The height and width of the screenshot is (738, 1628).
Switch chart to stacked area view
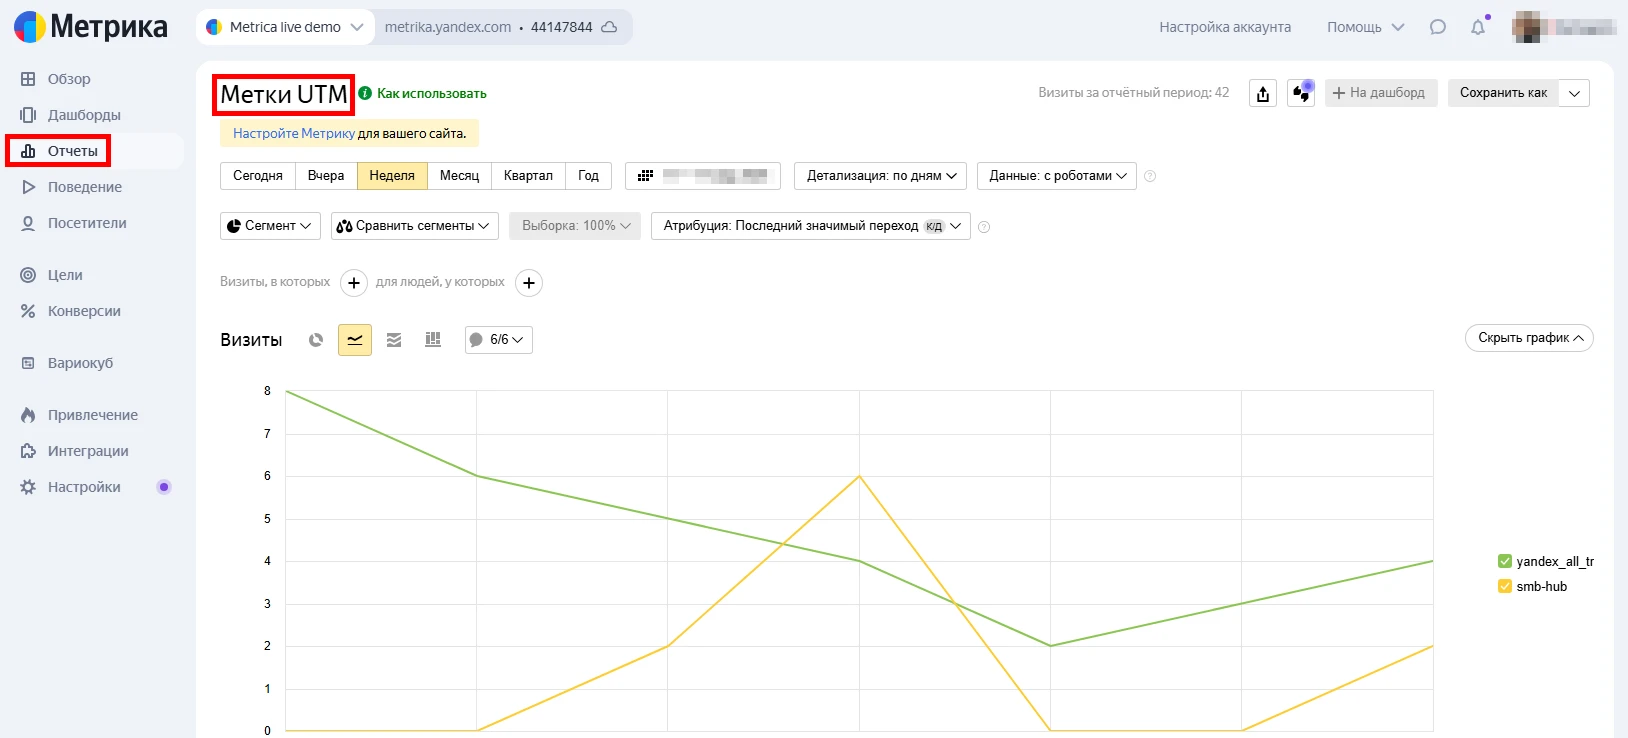coord(394,340)
